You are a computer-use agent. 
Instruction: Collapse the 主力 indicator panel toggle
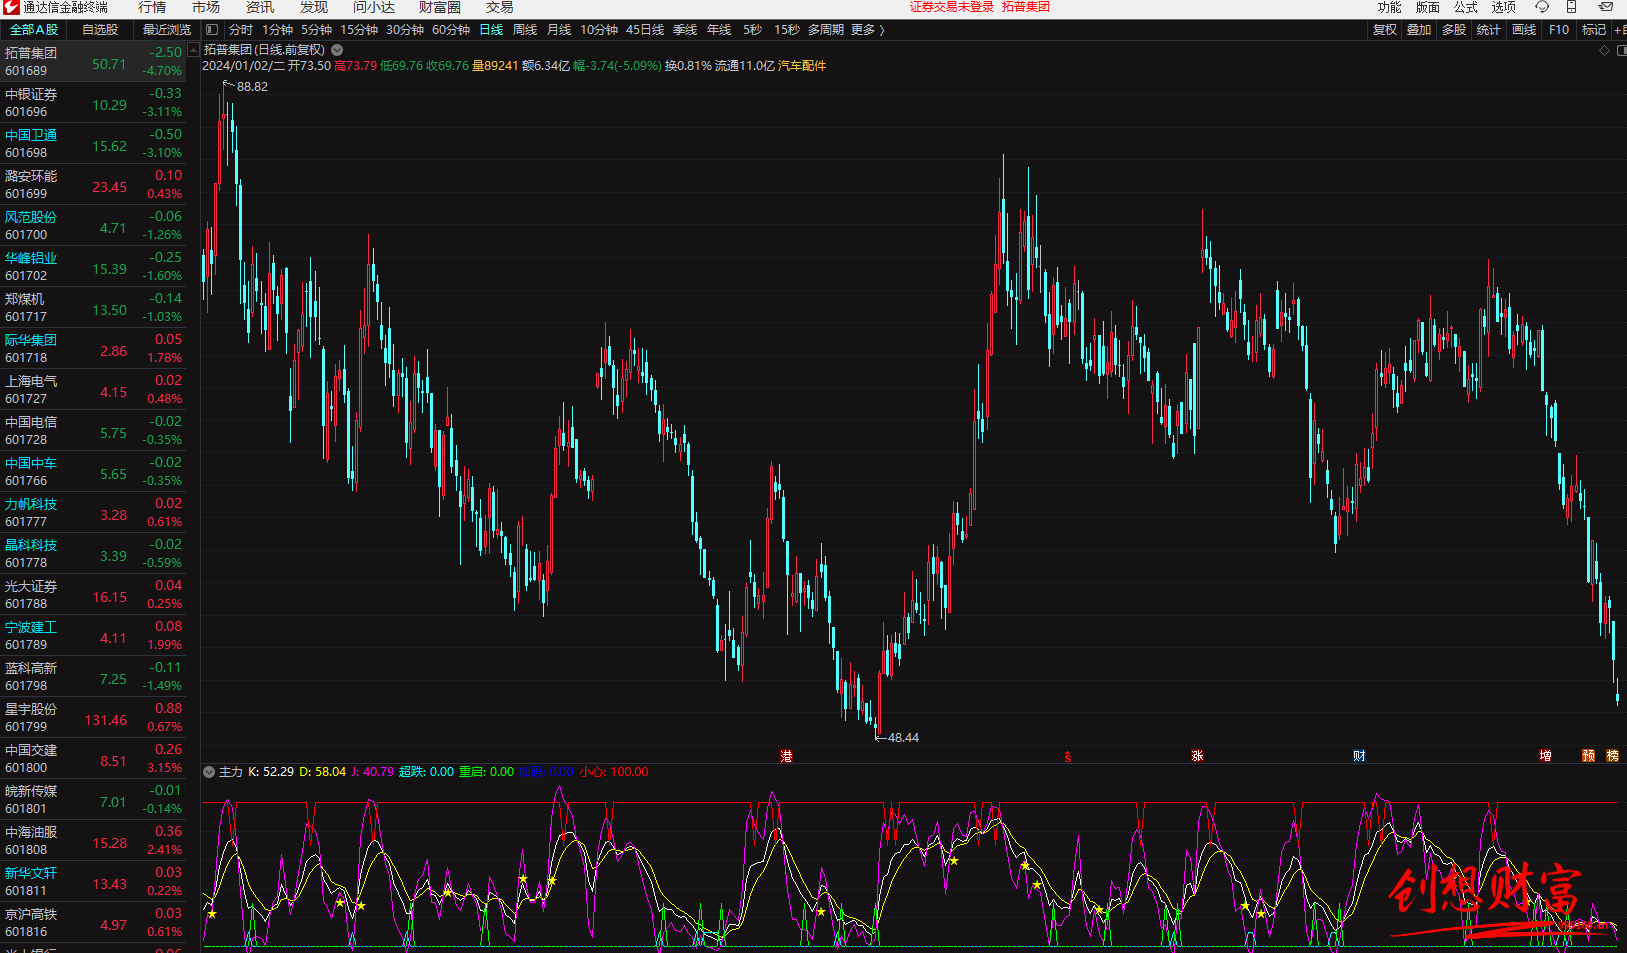pyautogui.click(x=209, y=772)
